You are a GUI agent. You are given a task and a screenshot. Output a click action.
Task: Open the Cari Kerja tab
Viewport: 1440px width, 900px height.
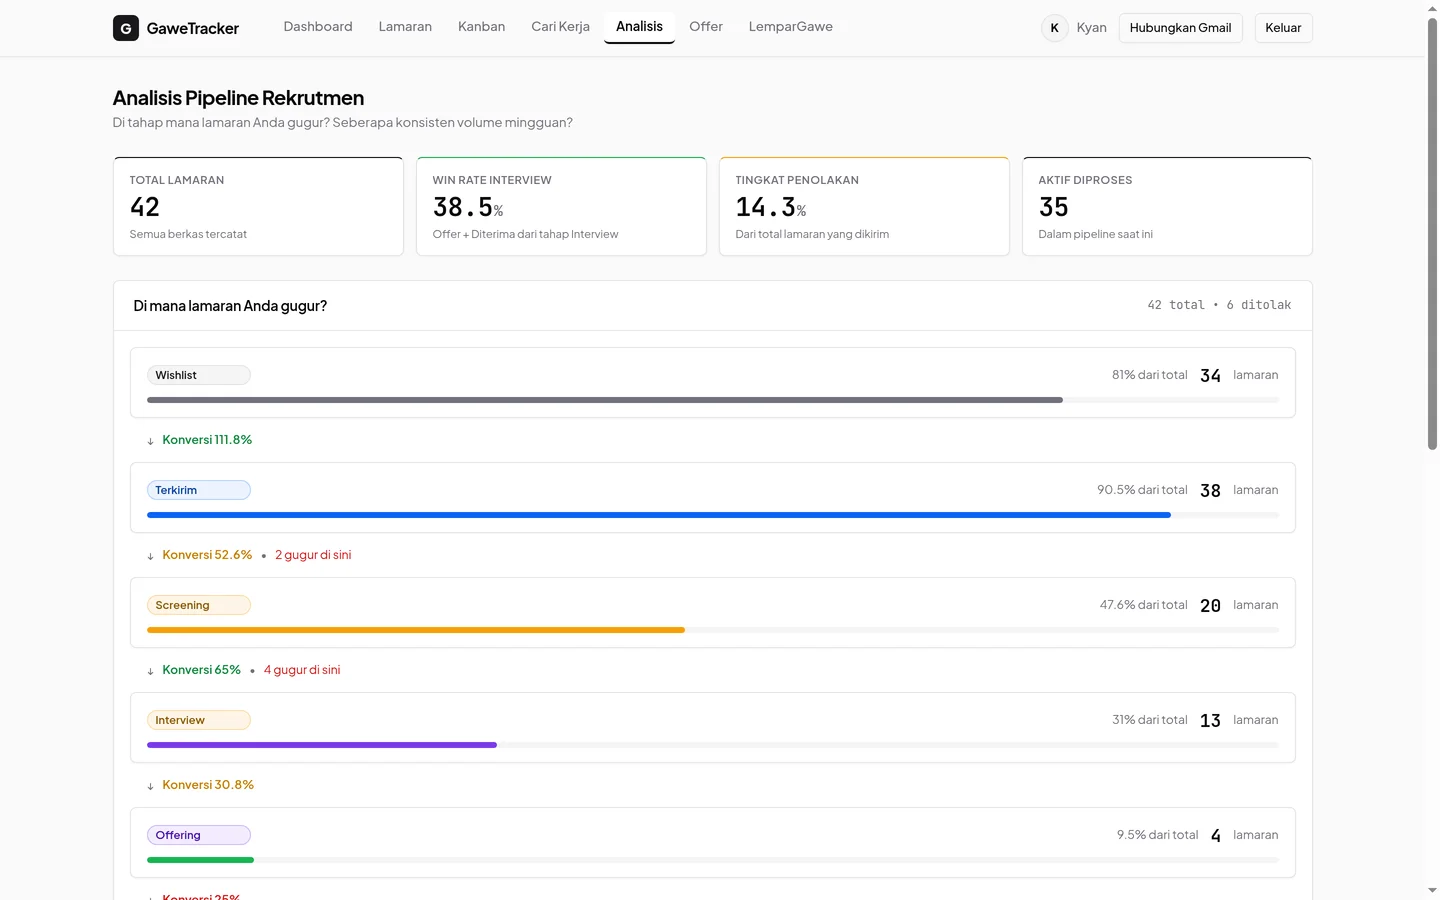pyautogui.click(x=560, y=27)
